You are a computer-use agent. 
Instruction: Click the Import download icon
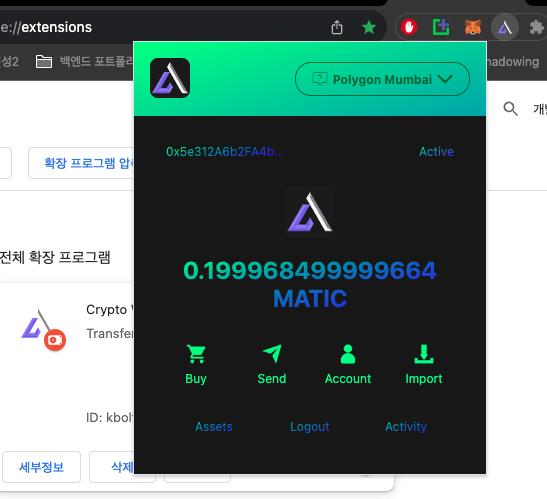tap(424, 354)
